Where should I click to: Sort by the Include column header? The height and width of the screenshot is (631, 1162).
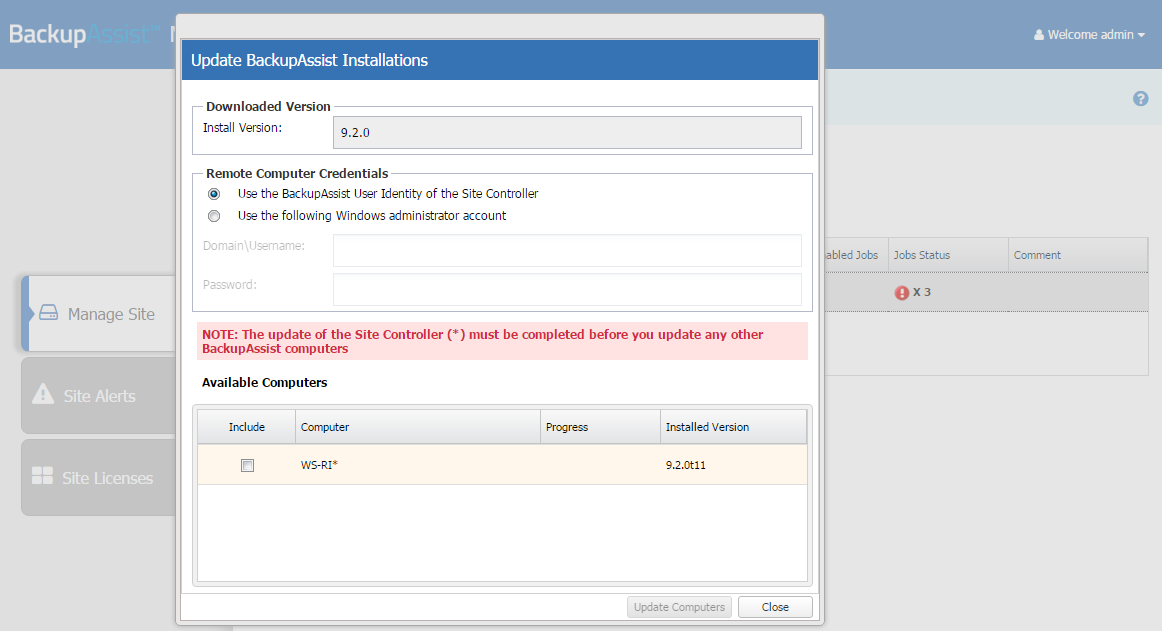[247, 427]
